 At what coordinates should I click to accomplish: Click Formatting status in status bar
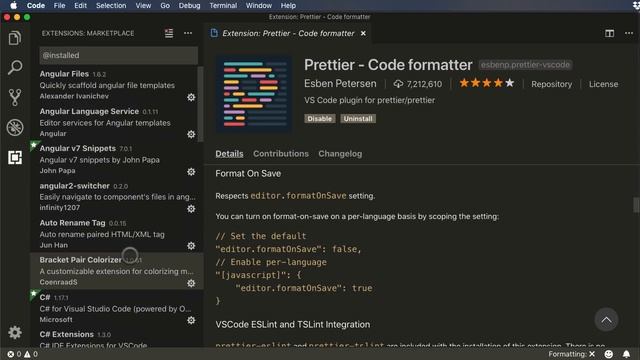[x=571, y=354]
